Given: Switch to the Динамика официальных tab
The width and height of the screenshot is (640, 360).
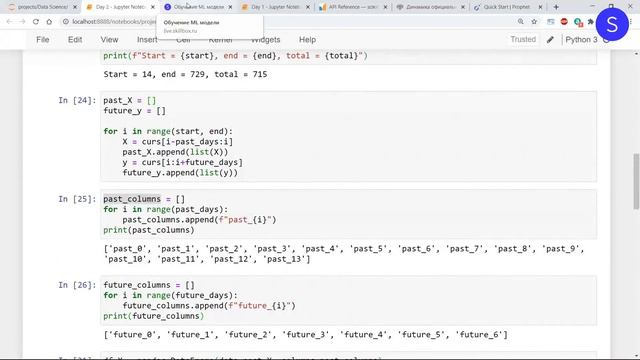Looking at the screenshot, I should point(430,7).
